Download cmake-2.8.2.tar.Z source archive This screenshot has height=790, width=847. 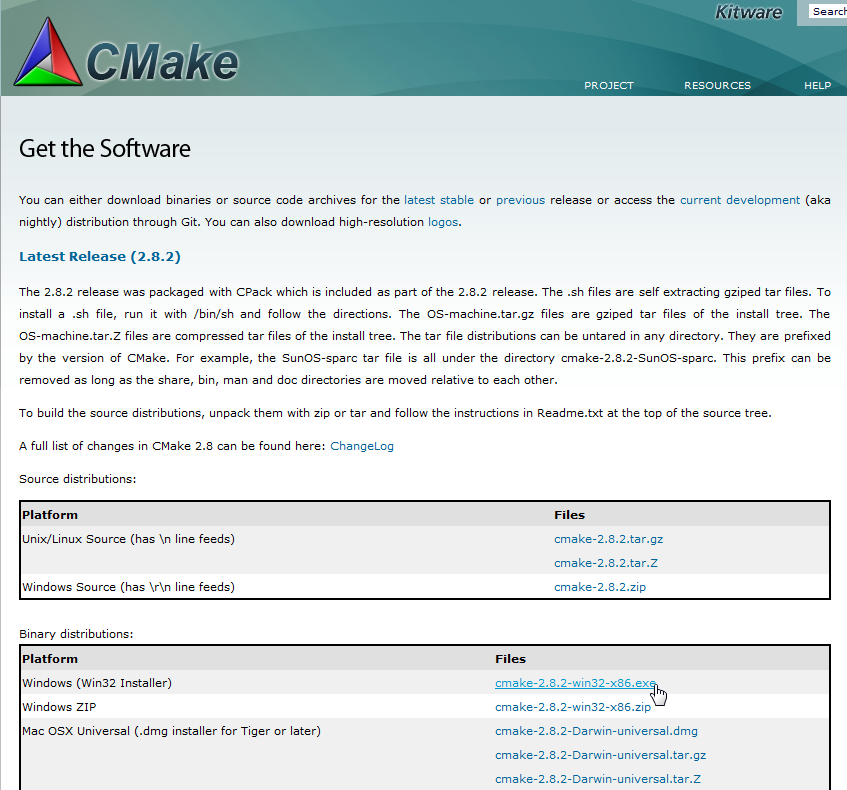pyautogui.click(x=606, y=563)
